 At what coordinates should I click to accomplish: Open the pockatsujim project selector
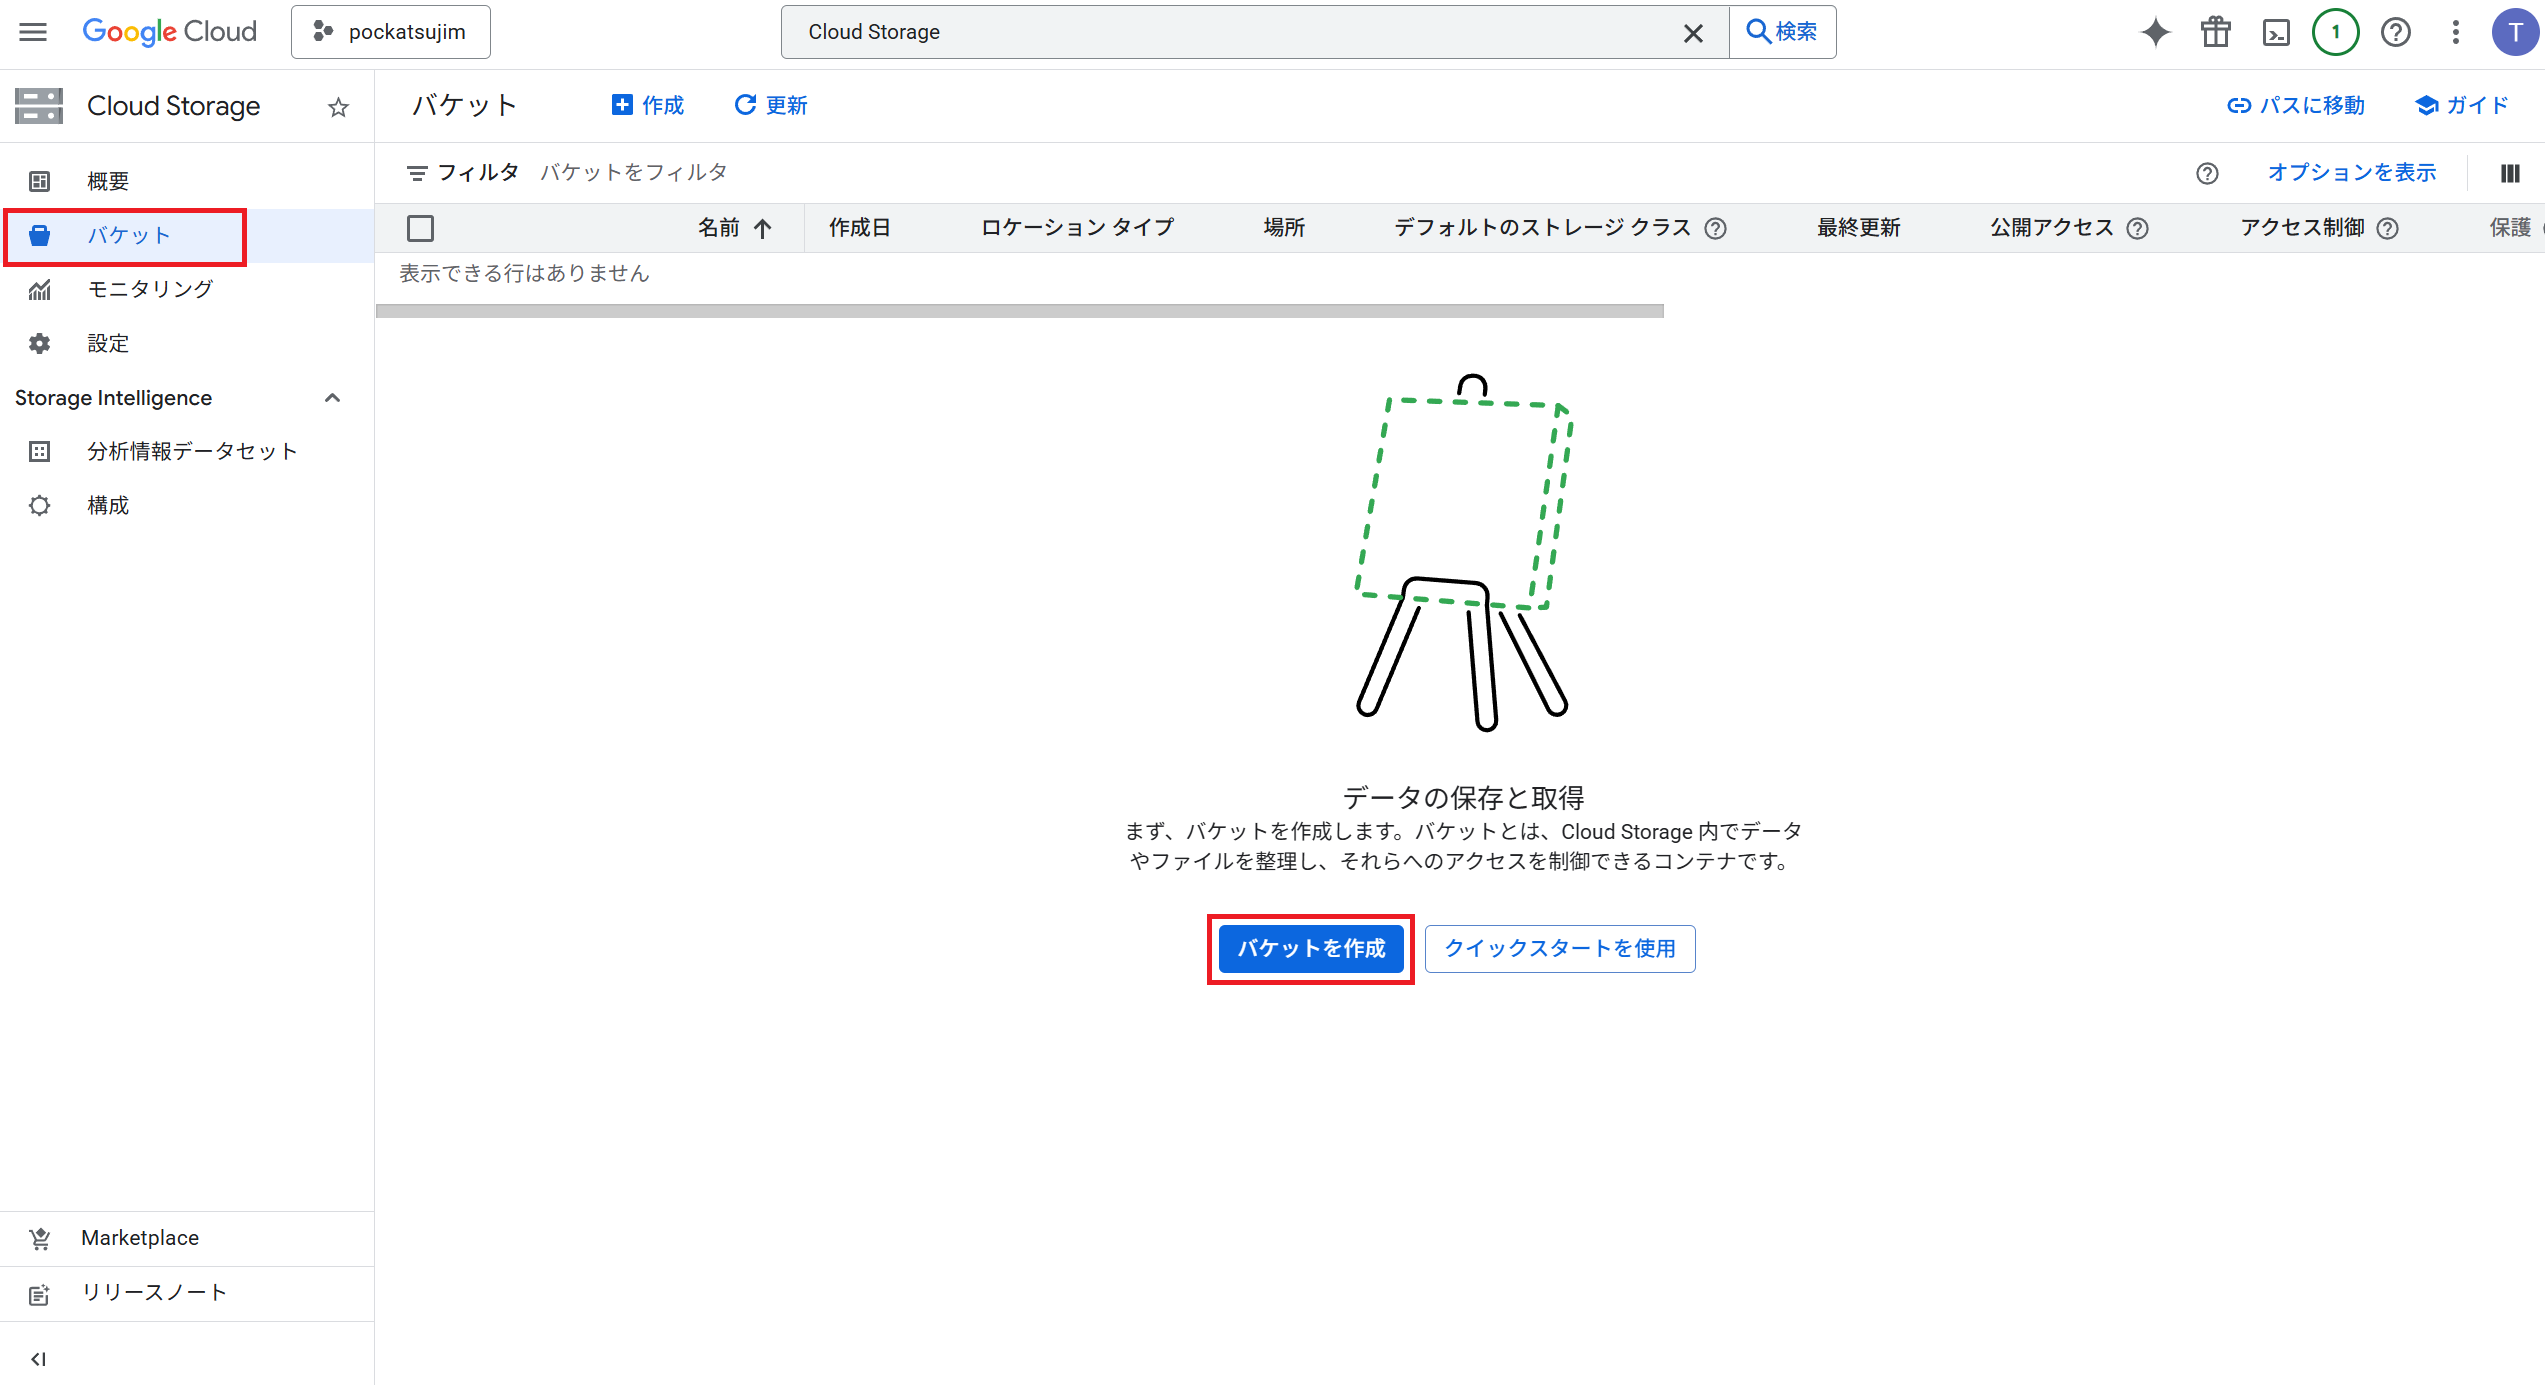391,32
